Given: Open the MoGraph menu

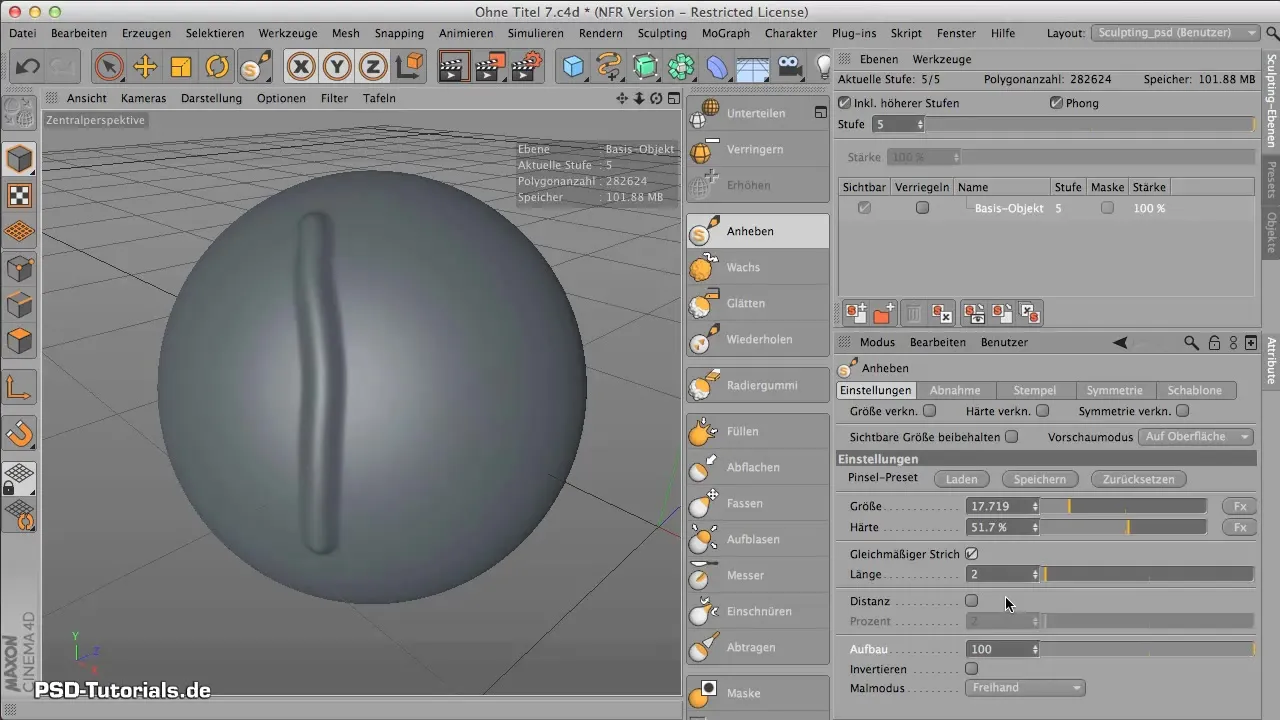Looking at the screenshot, I should [x=726, y=33].
